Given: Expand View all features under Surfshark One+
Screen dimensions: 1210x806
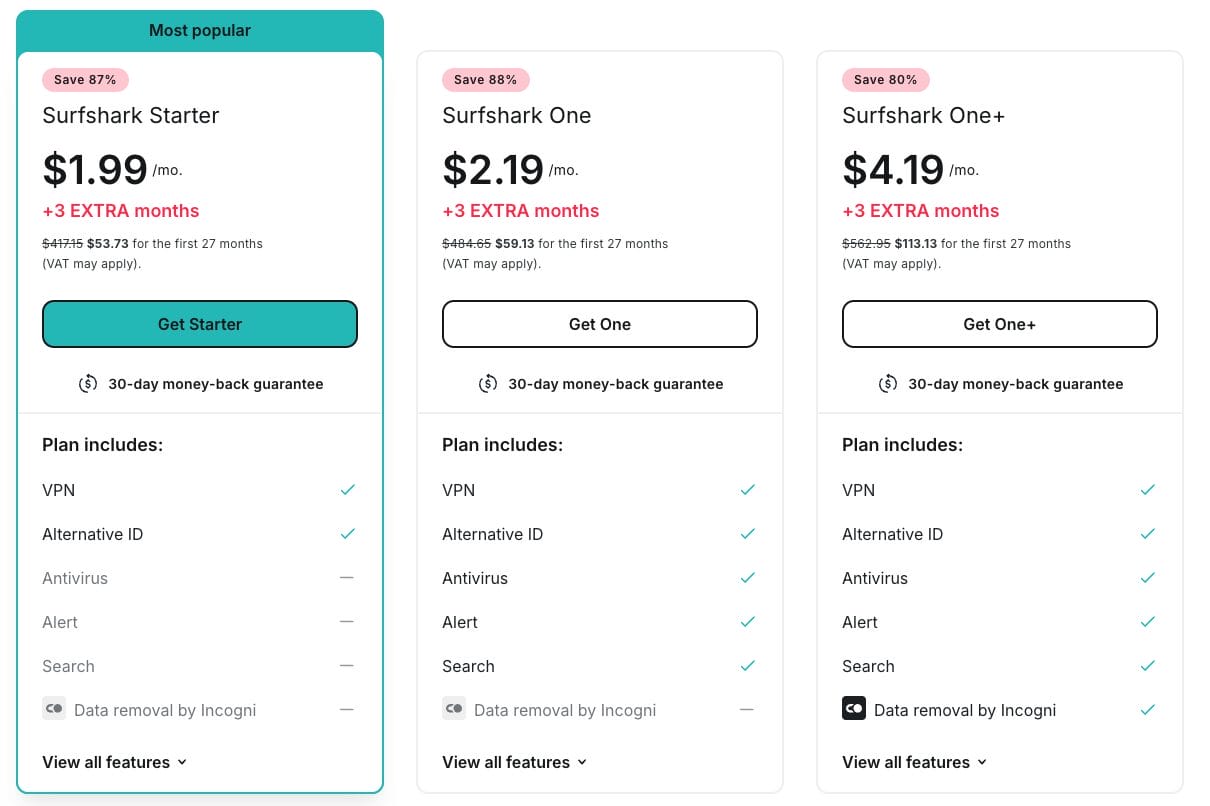Looking at the screenshot, I should (x=915, y=762).
